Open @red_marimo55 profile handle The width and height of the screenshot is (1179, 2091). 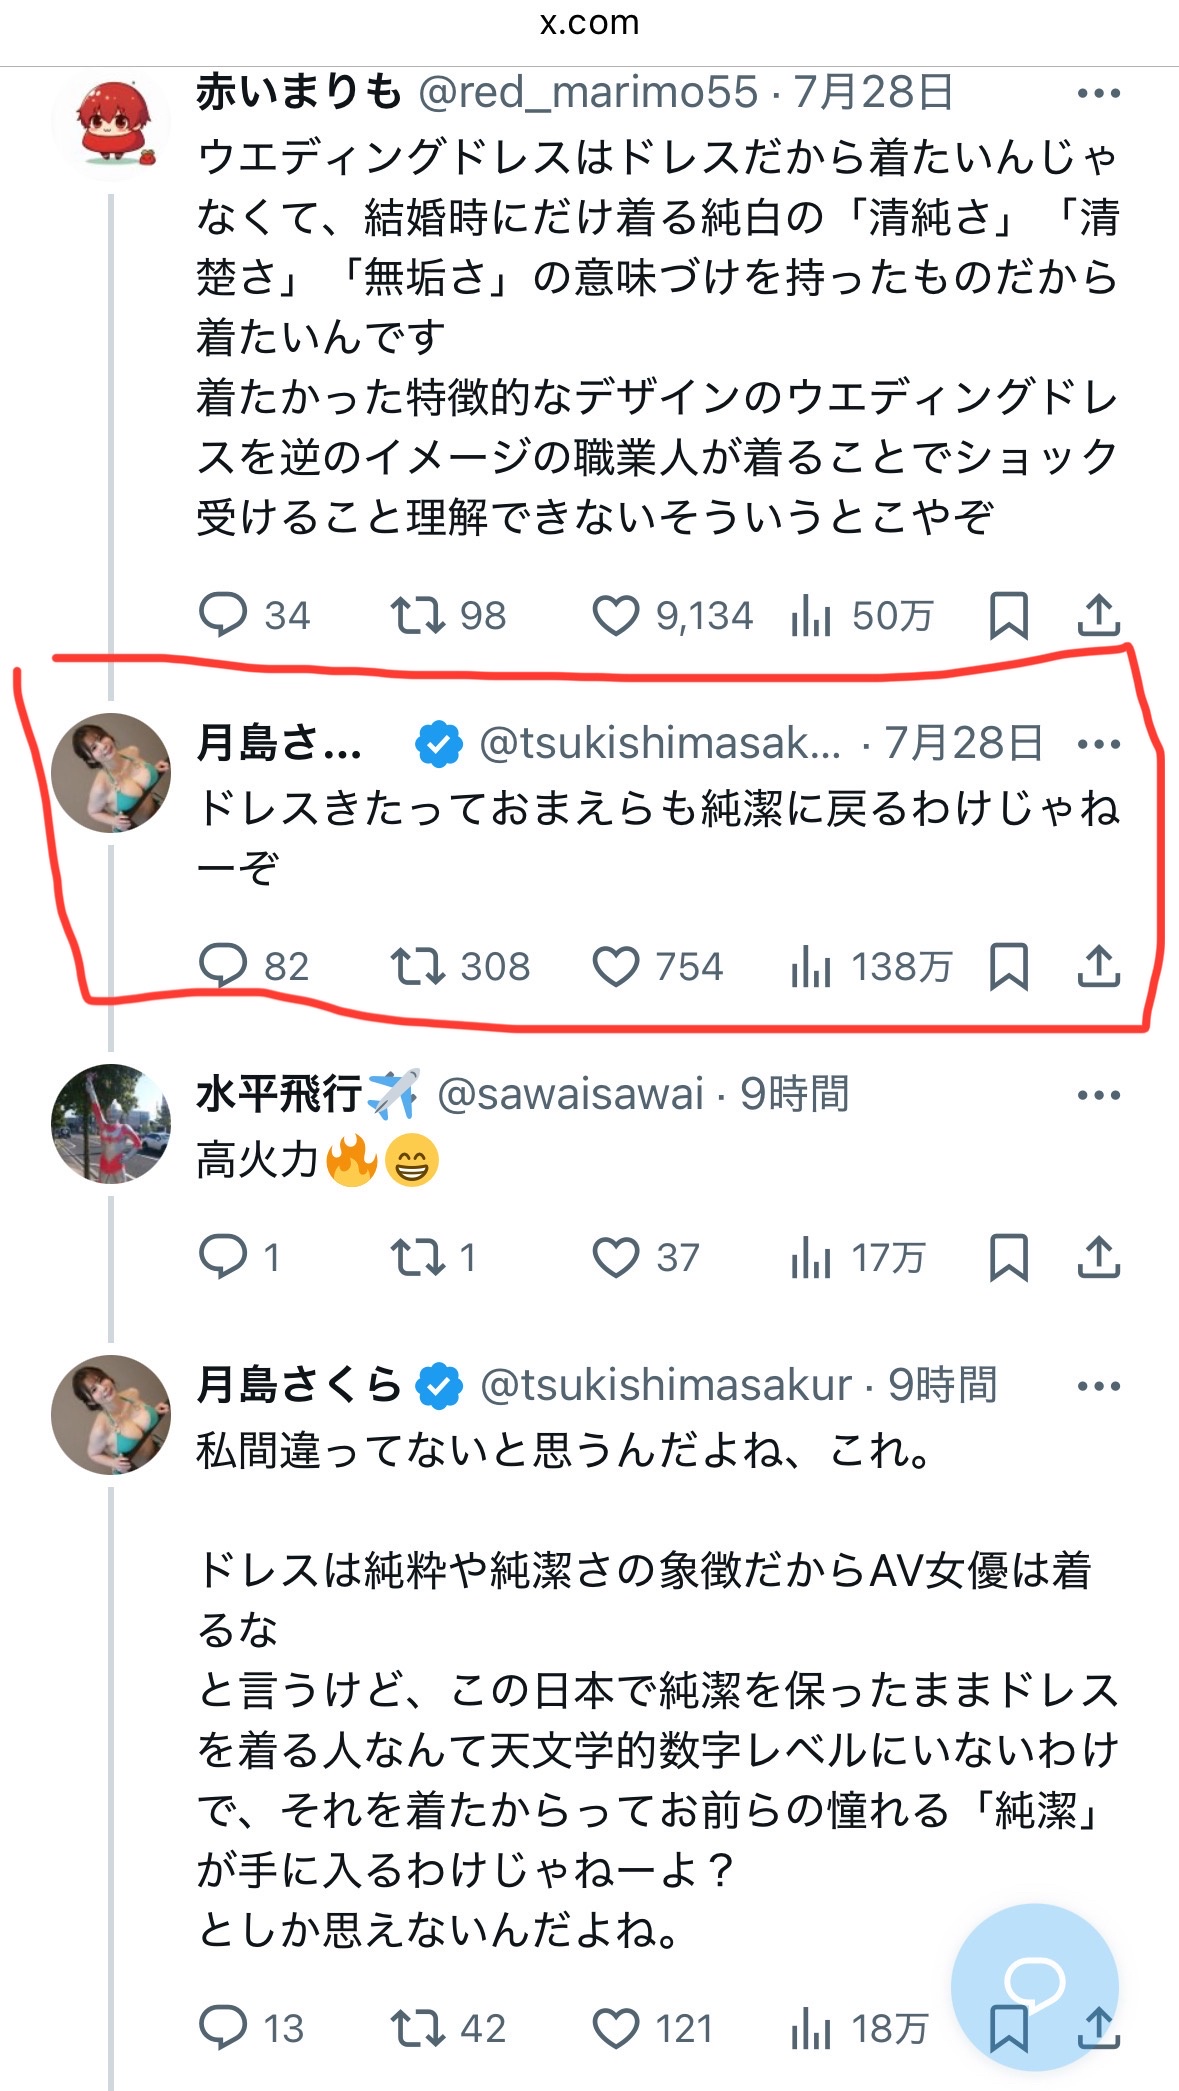[x=588, y=93]
